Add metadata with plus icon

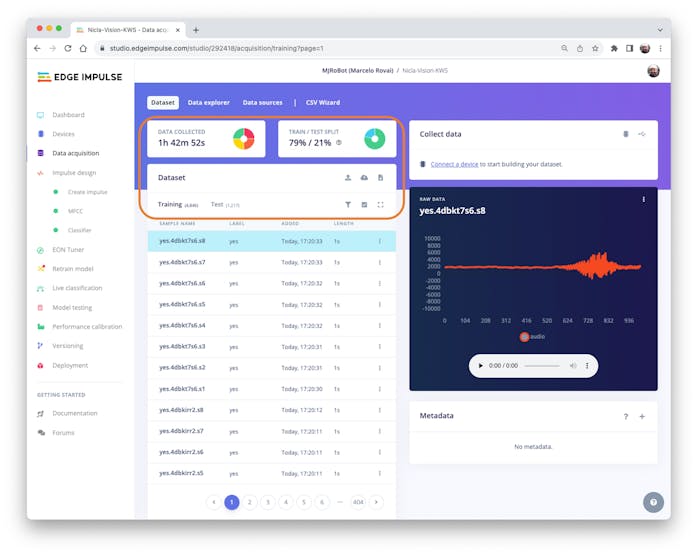pyautogui.click(x=642, y=417)
